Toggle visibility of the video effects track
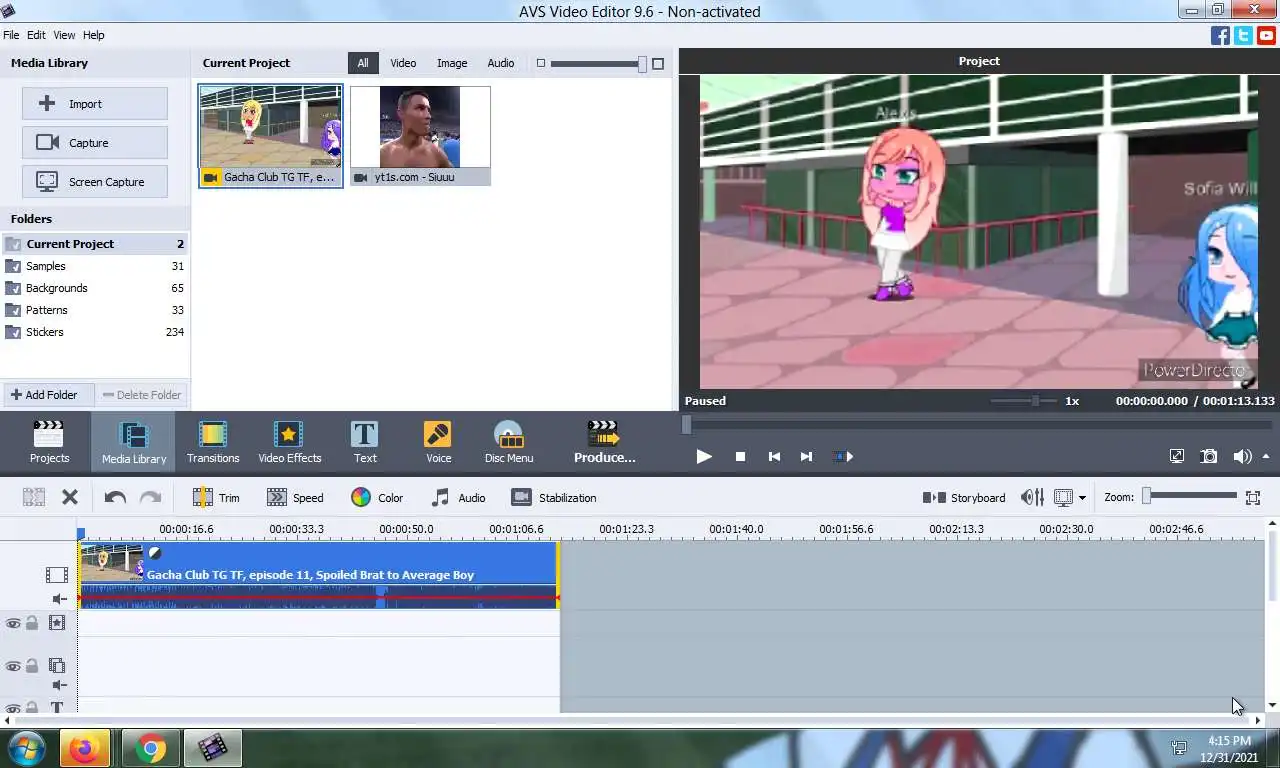Image resolution: width=1280 pixels, height=768 pixels. tap(13, 623)
